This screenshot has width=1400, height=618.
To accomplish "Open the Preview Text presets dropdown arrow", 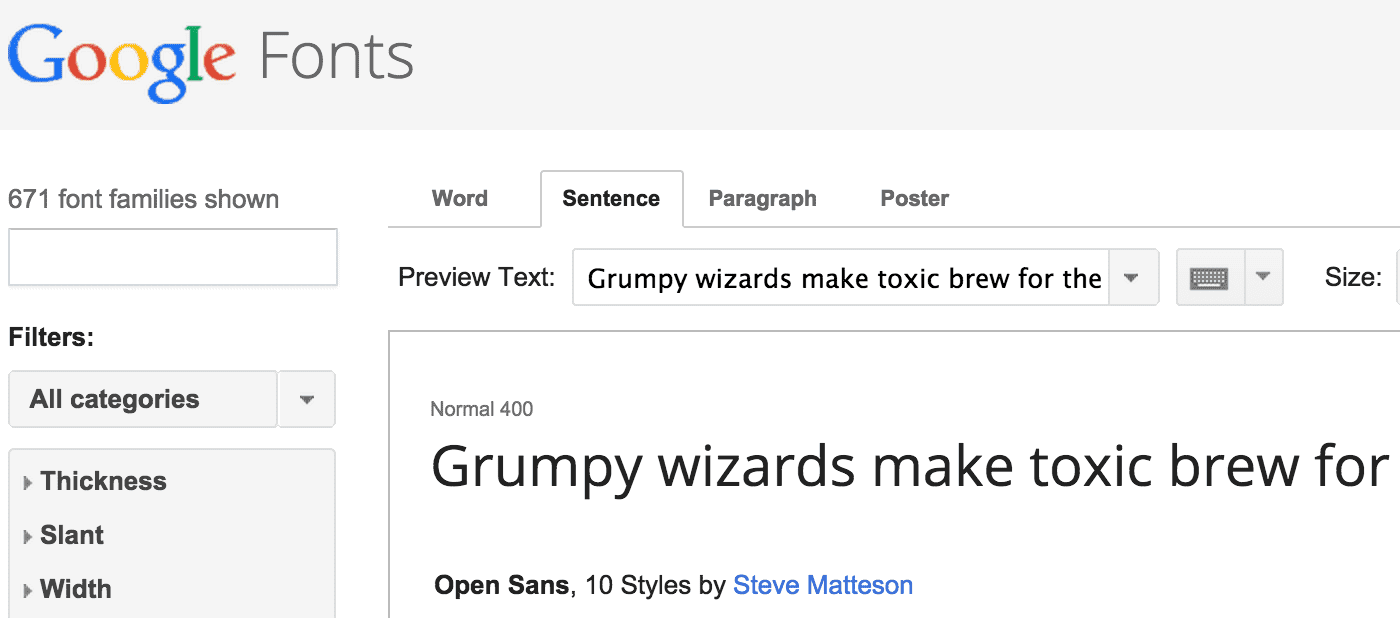I will tap(1131, 277).
